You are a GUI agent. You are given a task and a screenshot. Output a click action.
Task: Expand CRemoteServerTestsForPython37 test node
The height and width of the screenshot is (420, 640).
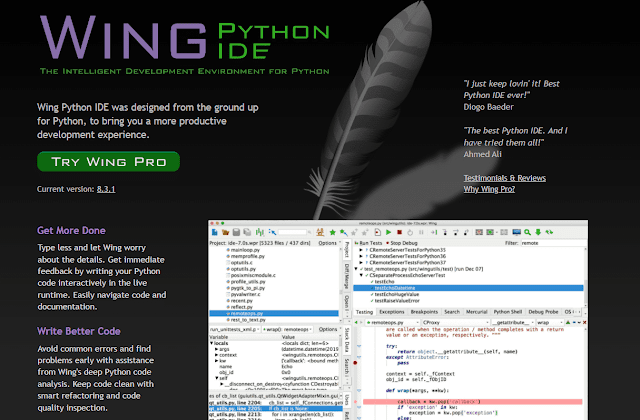point(361,262)
